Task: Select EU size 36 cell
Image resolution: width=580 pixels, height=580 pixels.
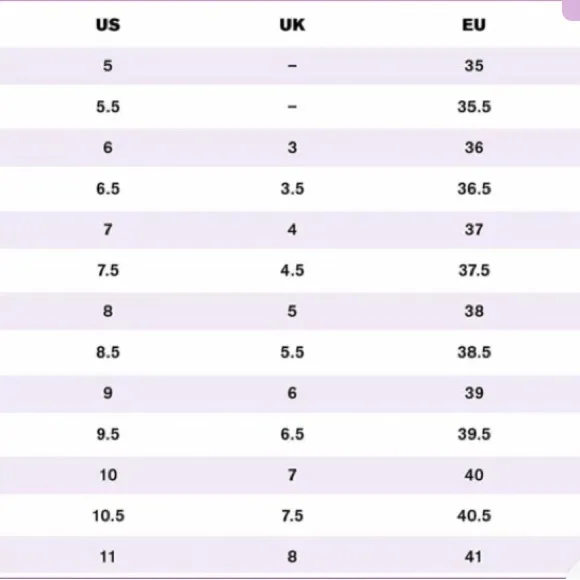Action: 474,148
